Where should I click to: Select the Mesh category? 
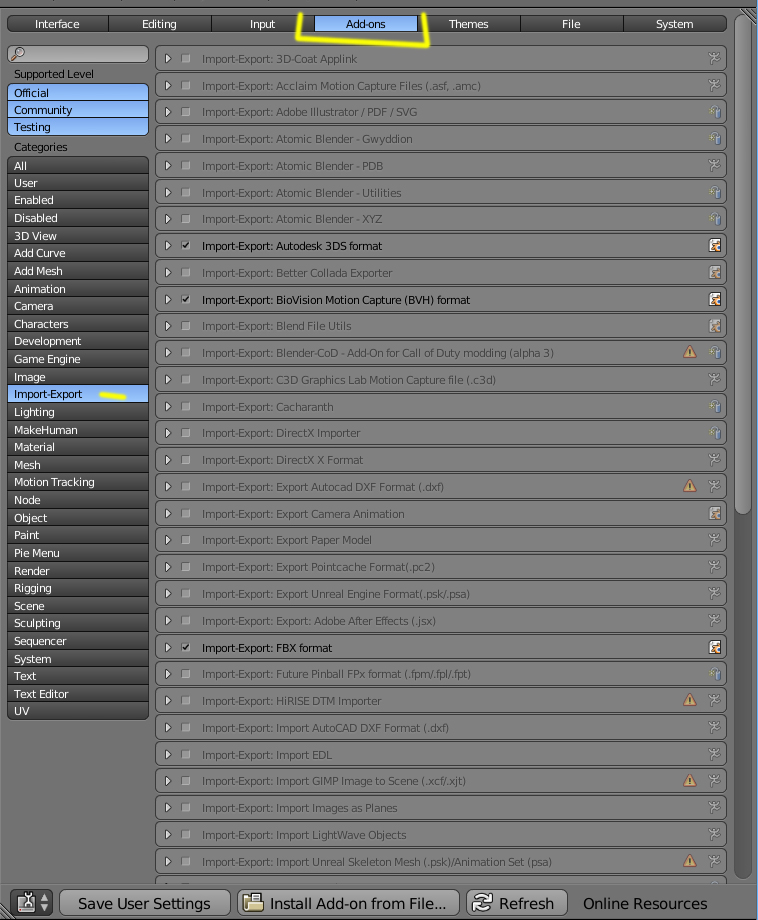pos(78,465)
